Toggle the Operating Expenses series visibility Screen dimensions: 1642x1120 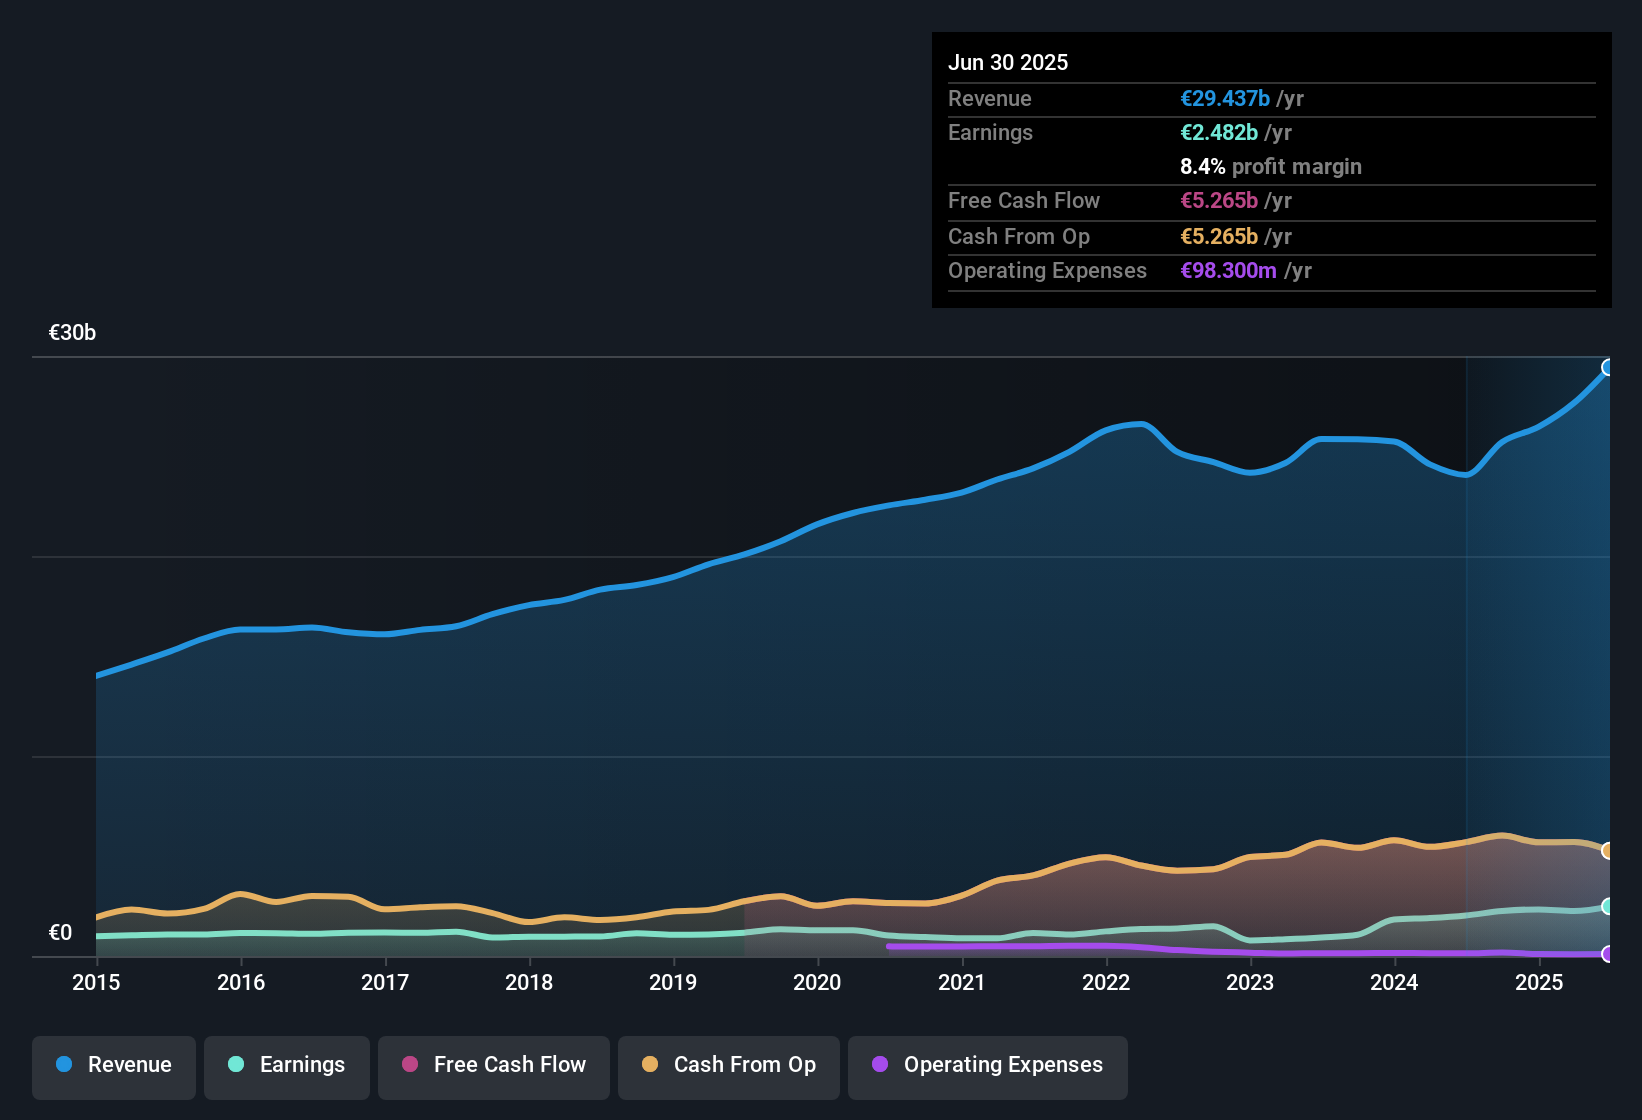(988, 1065)
